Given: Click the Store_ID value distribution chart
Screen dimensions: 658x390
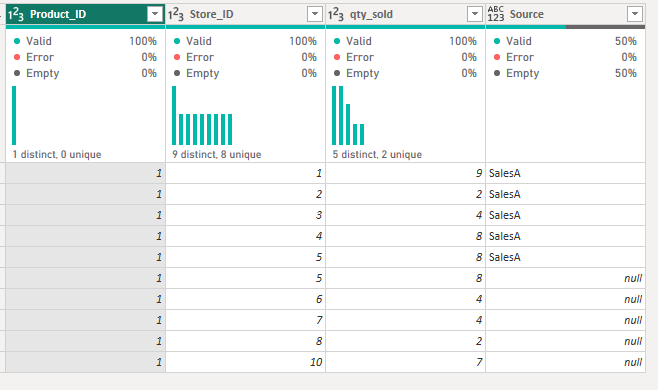Looking at the screenshot, I should pyautogui.click(x=202, y=115).
